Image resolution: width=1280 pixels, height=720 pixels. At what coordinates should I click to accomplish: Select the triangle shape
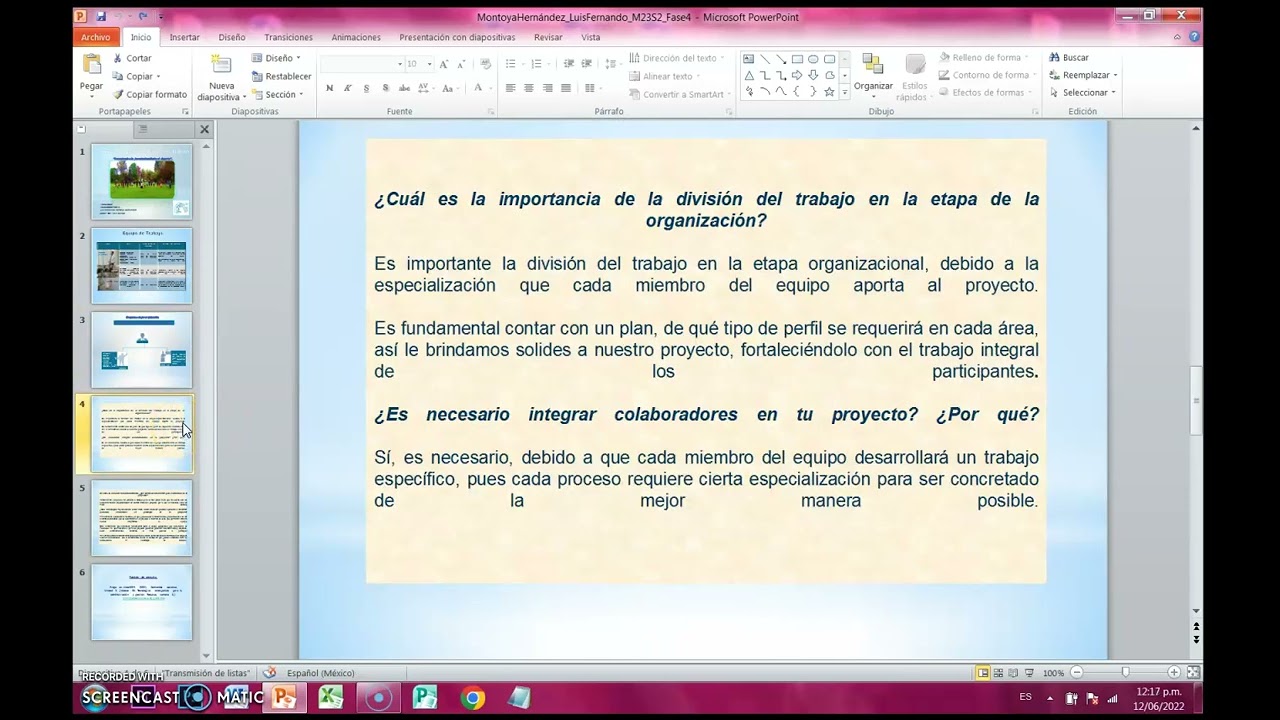[749, 75]
